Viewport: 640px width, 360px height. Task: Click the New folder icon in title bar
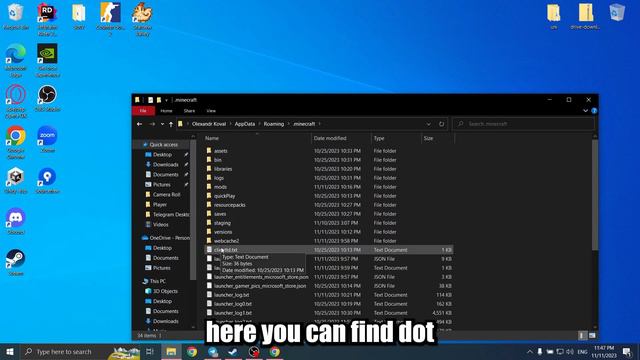159,100
